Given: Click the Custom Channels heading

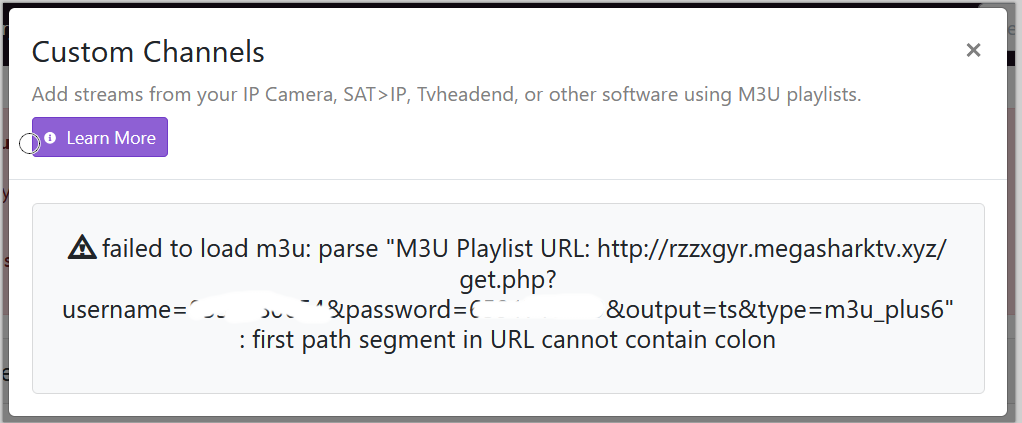Looking at the screenshot, I should (x=148, y=51).
